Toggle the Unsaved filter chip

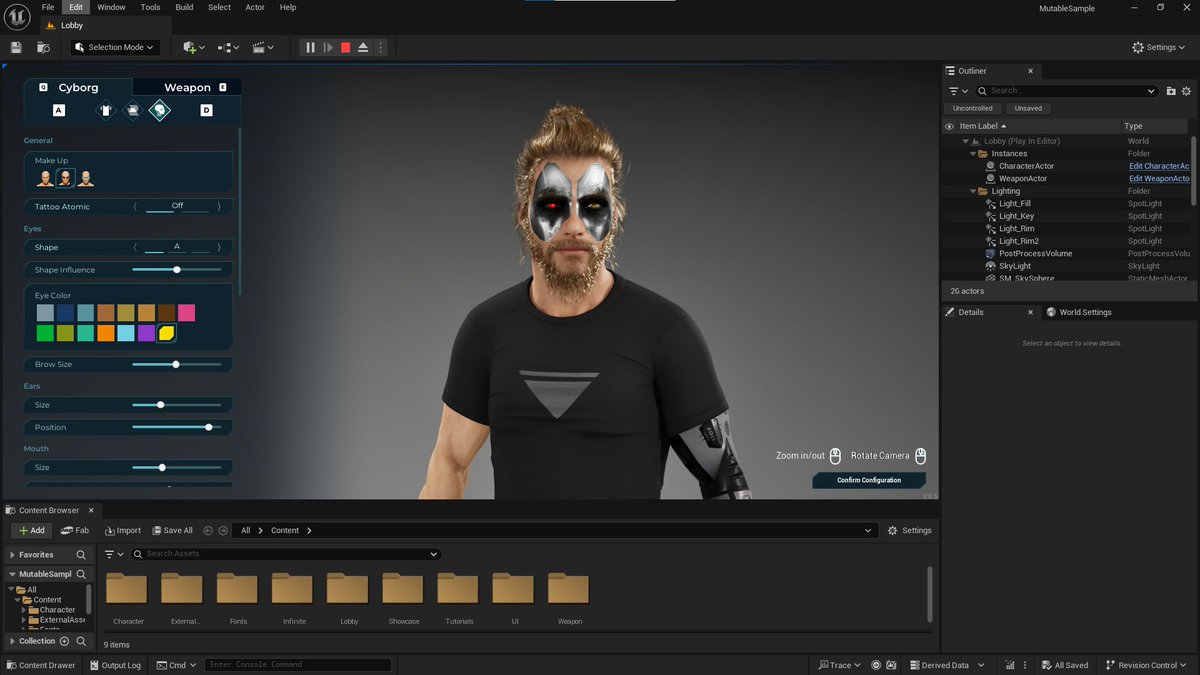click(x=1028, y=108)
